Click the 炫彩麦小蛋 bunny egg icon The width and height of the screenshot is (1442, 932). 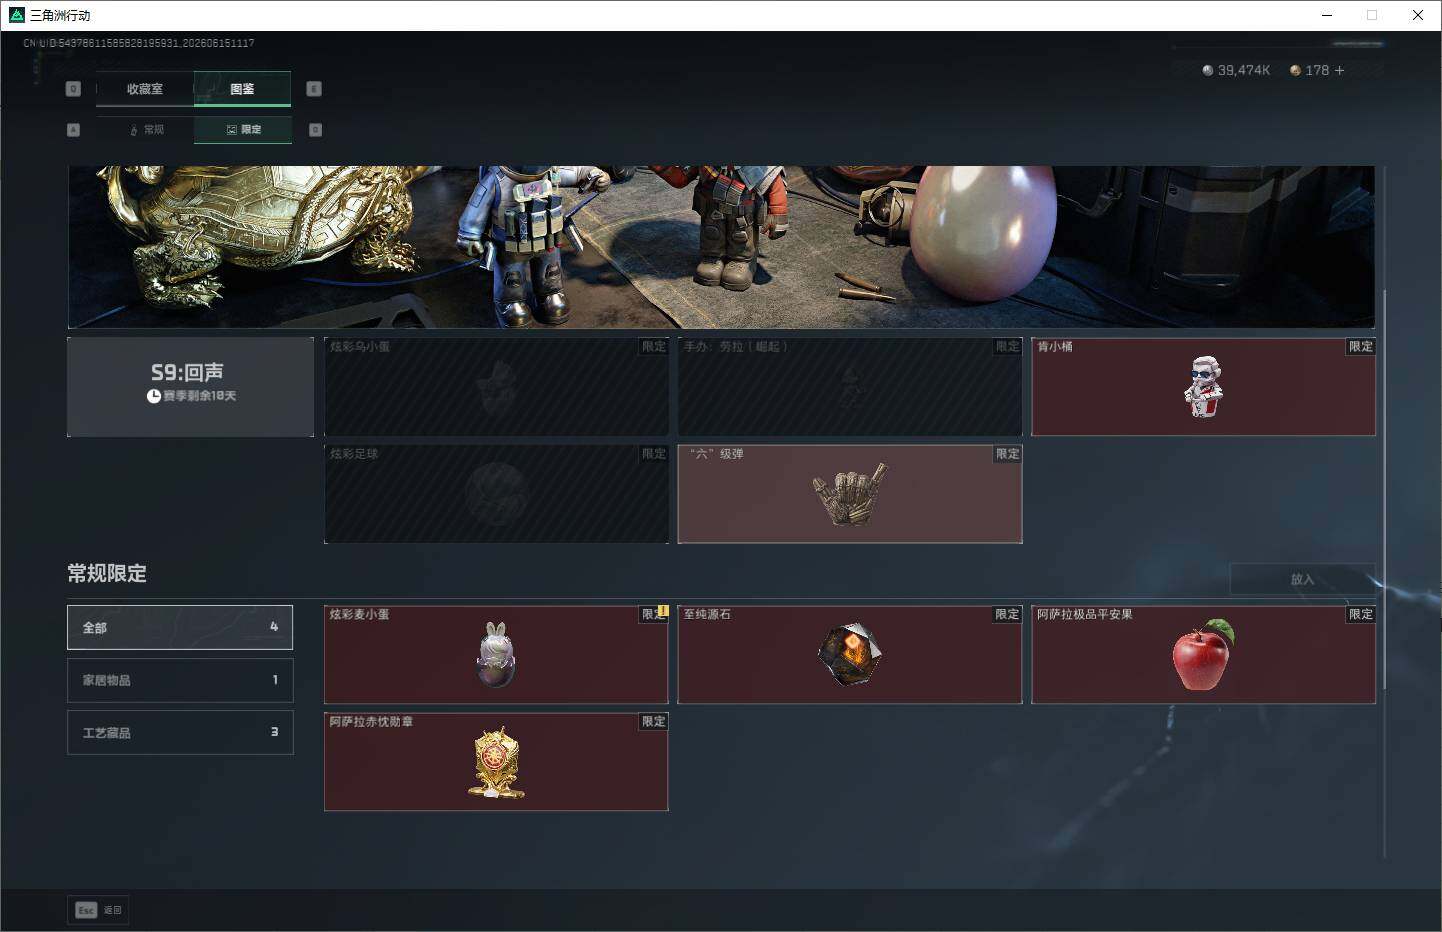[x=496, y=655]
